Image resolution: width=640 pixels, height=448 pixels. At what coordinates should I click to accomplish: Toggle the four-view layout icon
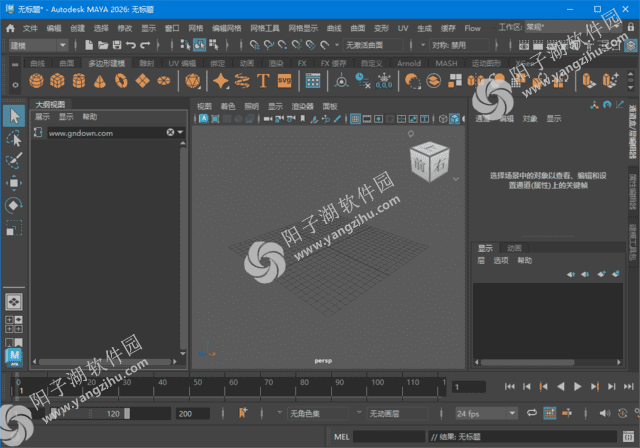point(14,324)
